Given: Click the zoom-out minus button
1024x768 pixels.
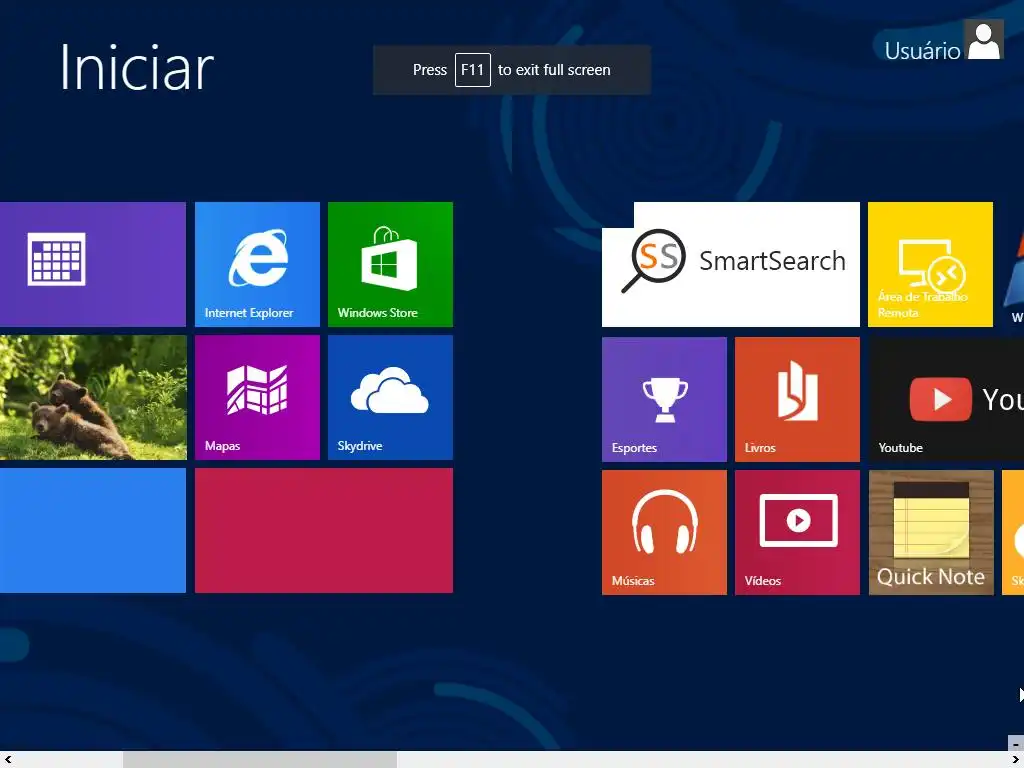Looking at the screenshot, I should 1016,743.
